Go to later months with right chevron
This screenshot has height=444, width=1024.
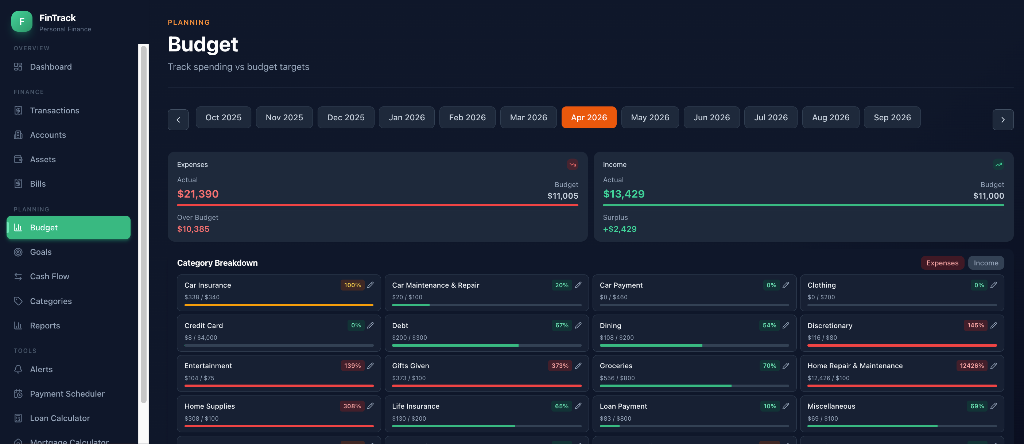pyautogui.click(x=1003, y=119)
